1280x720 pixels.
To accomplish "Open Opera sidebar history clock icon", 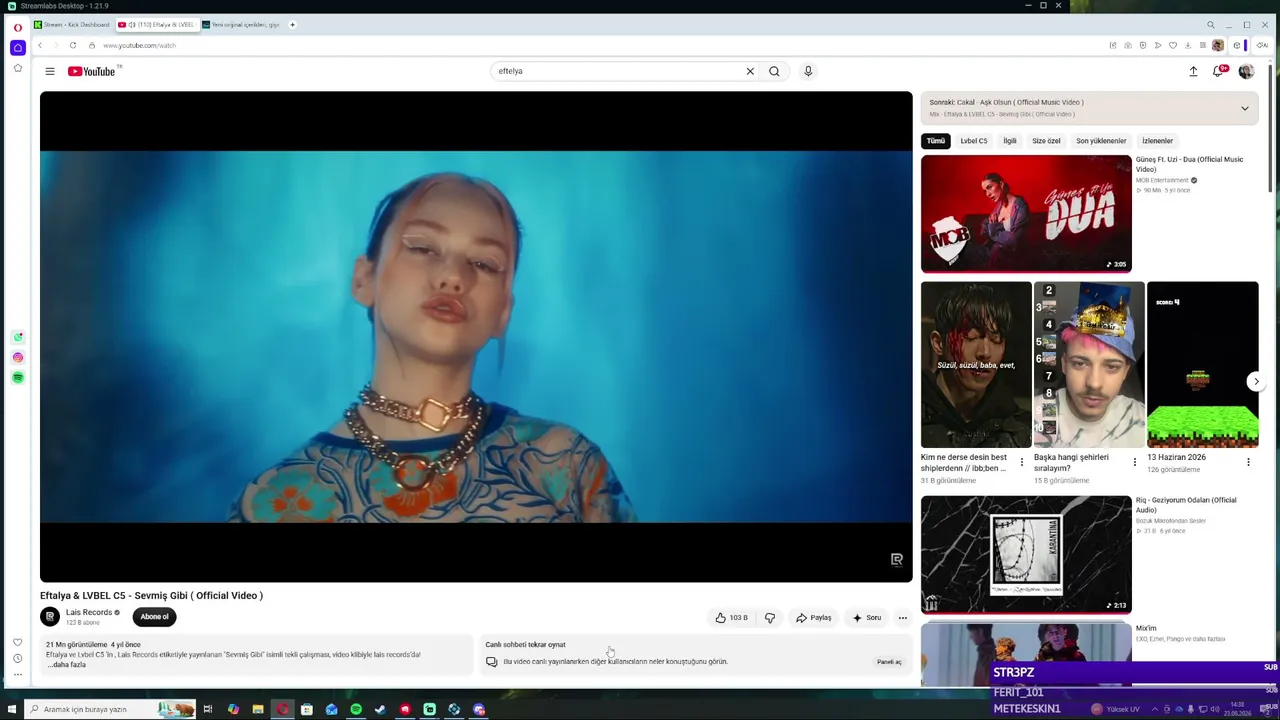I will [x=17, y=658].
